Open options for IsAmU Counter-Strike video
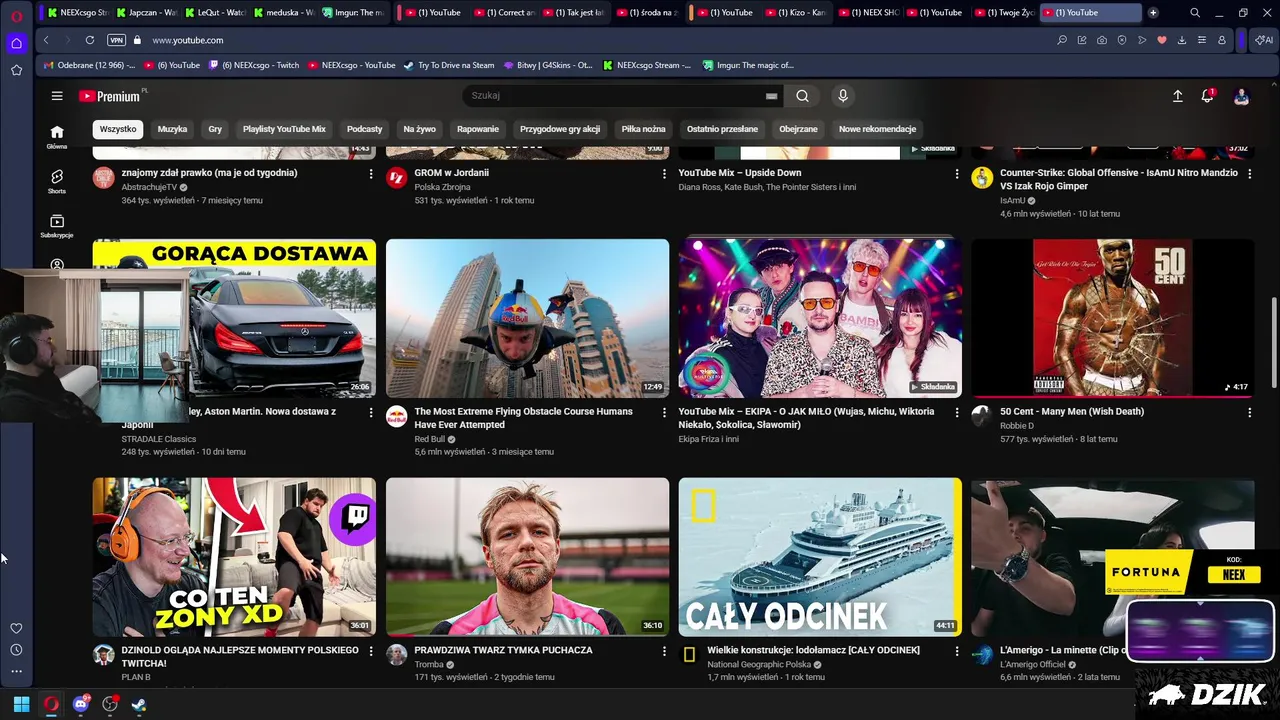This screenshot has height=720, width=1280. click(x=1249, y=174)
